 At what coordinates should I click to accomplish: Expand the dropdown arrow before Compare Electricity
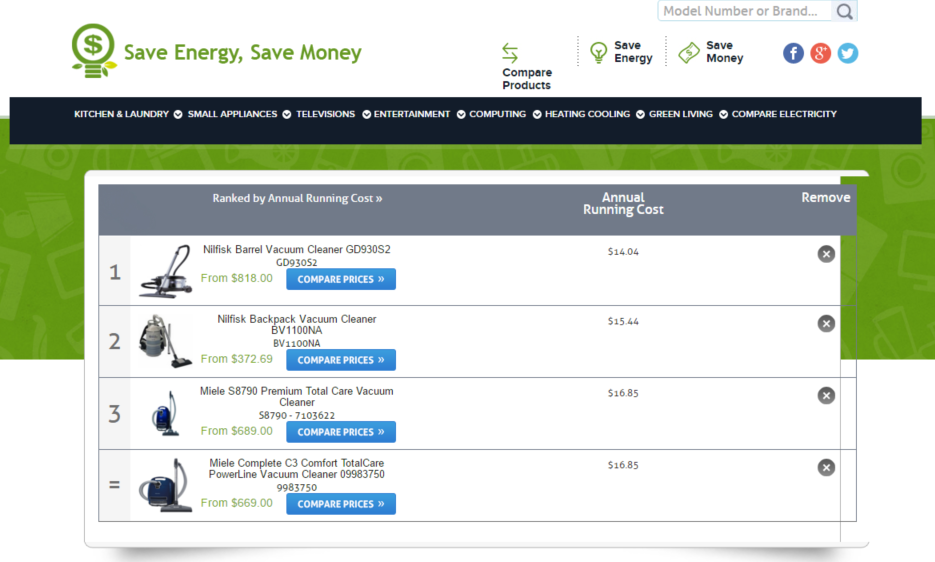(x=723, y=115)
